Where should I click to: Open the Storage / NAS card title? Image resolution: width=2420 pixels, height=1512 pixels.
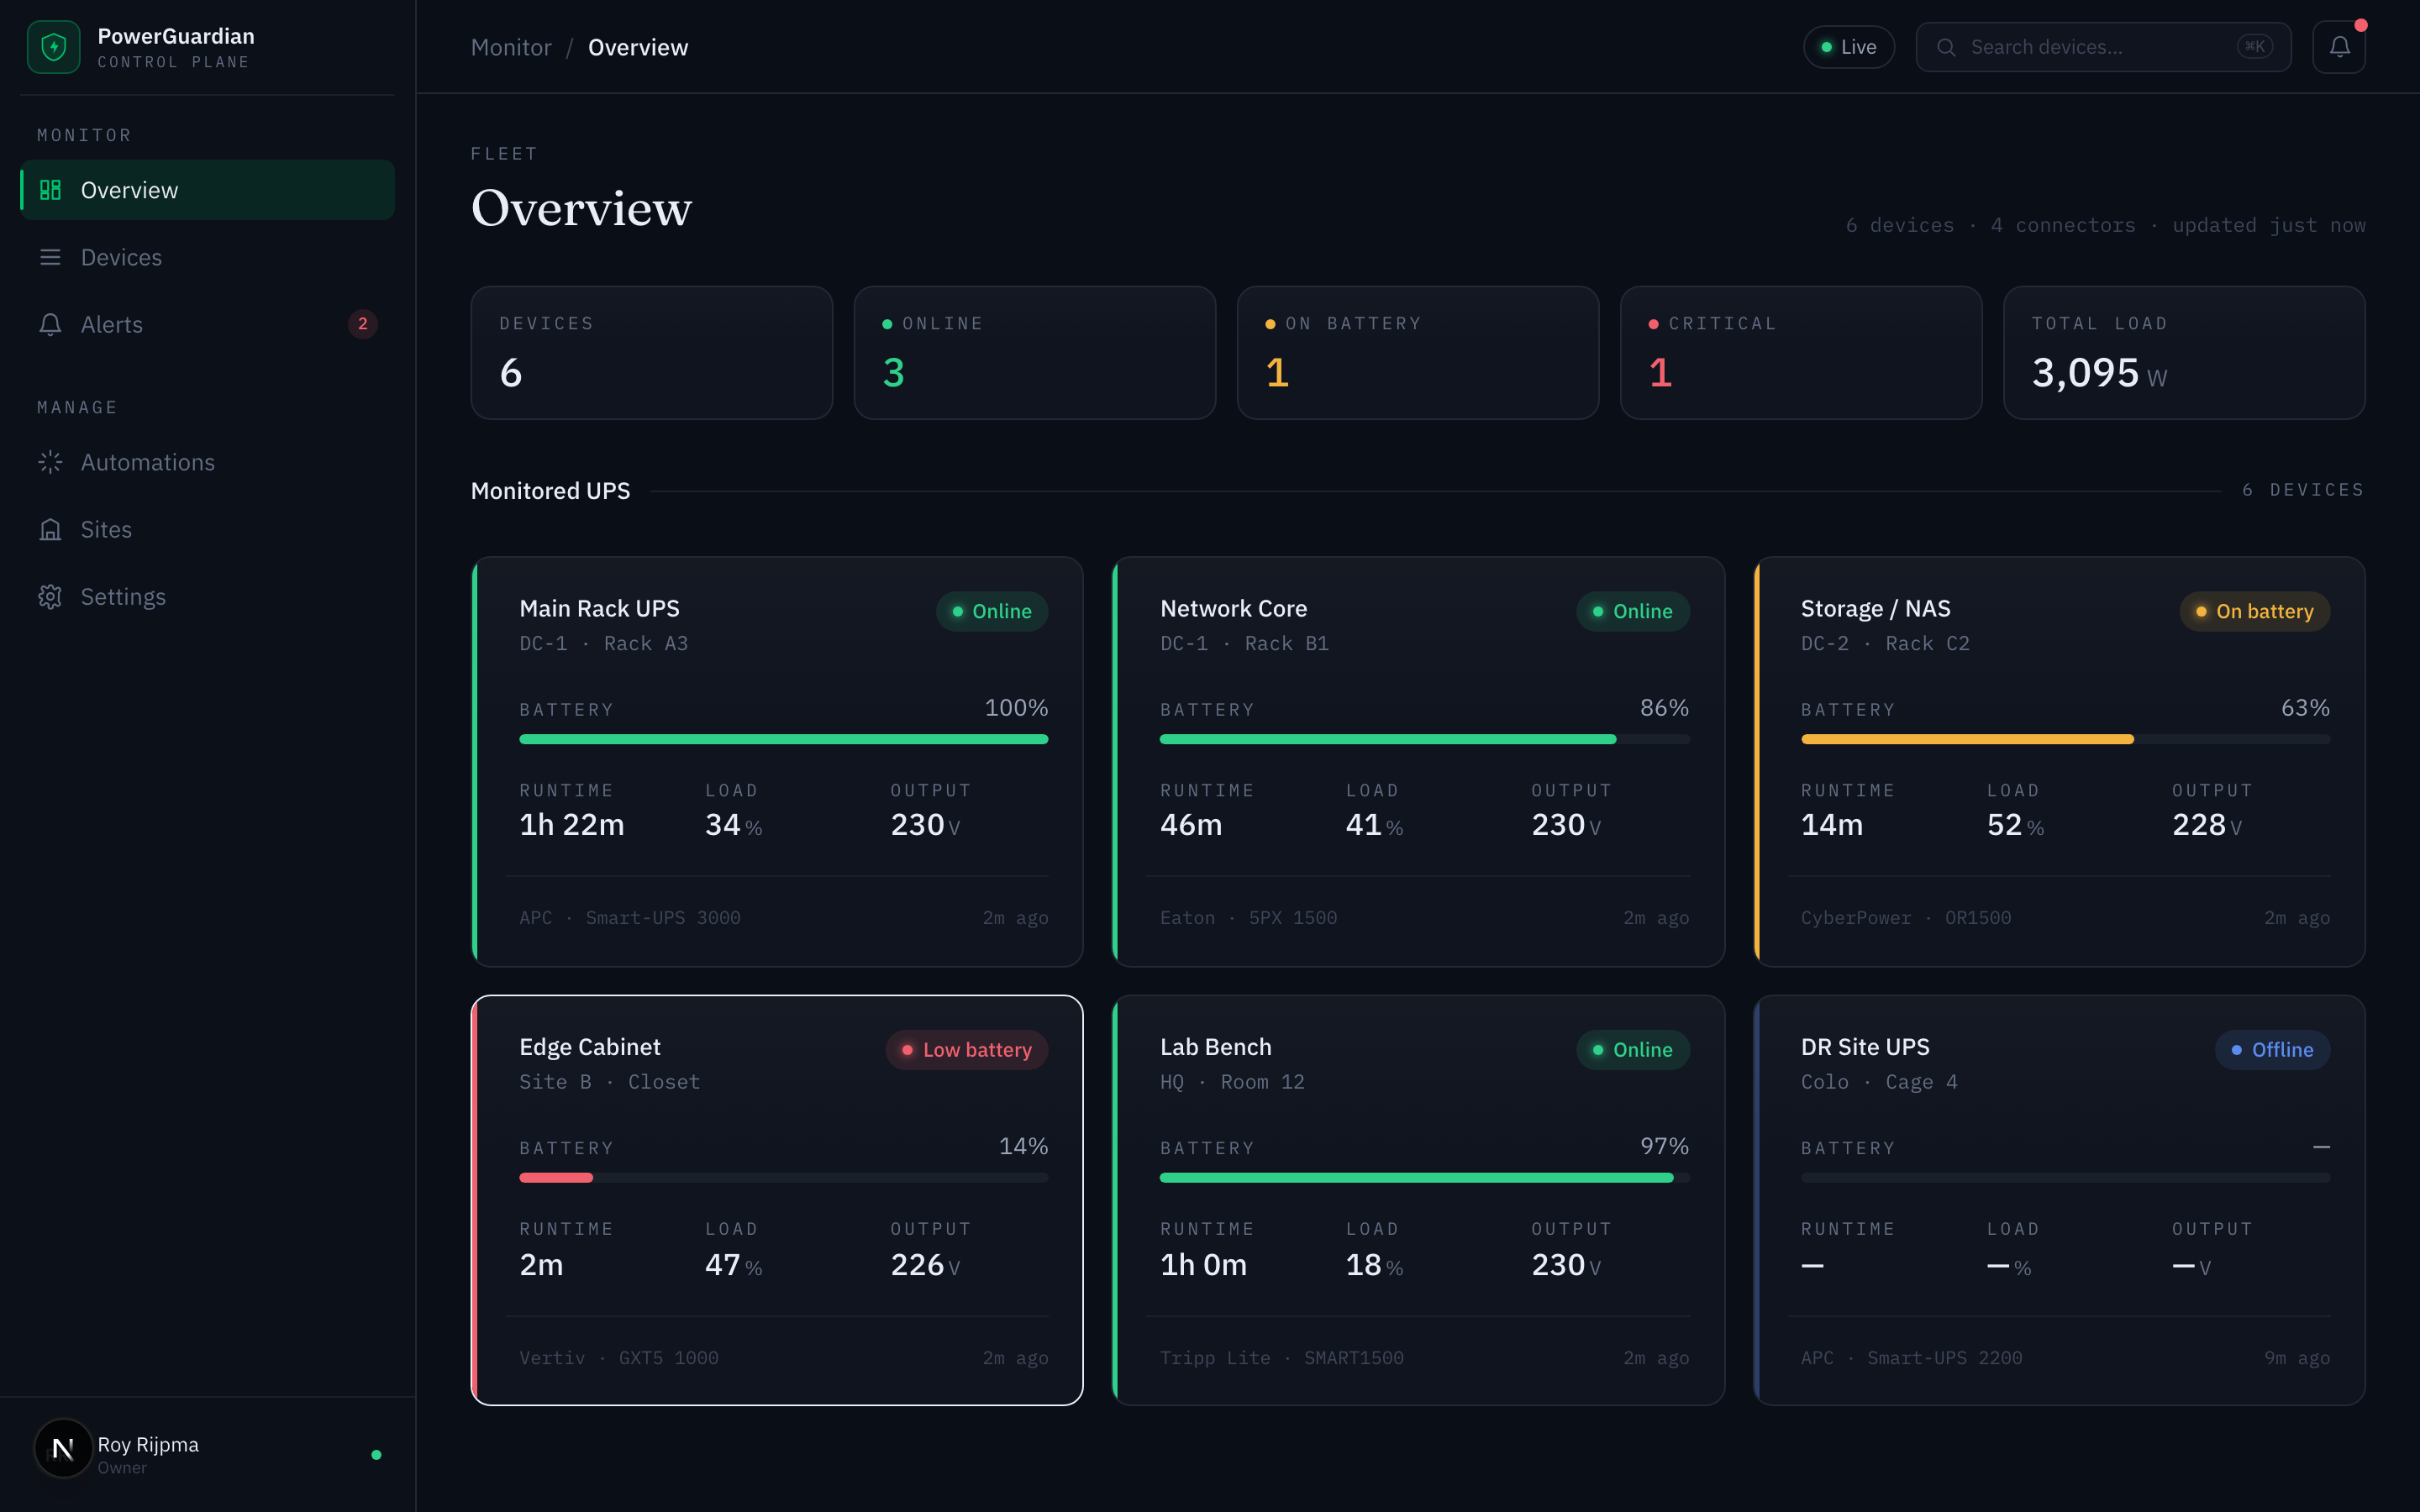[x=1875, y=608]
